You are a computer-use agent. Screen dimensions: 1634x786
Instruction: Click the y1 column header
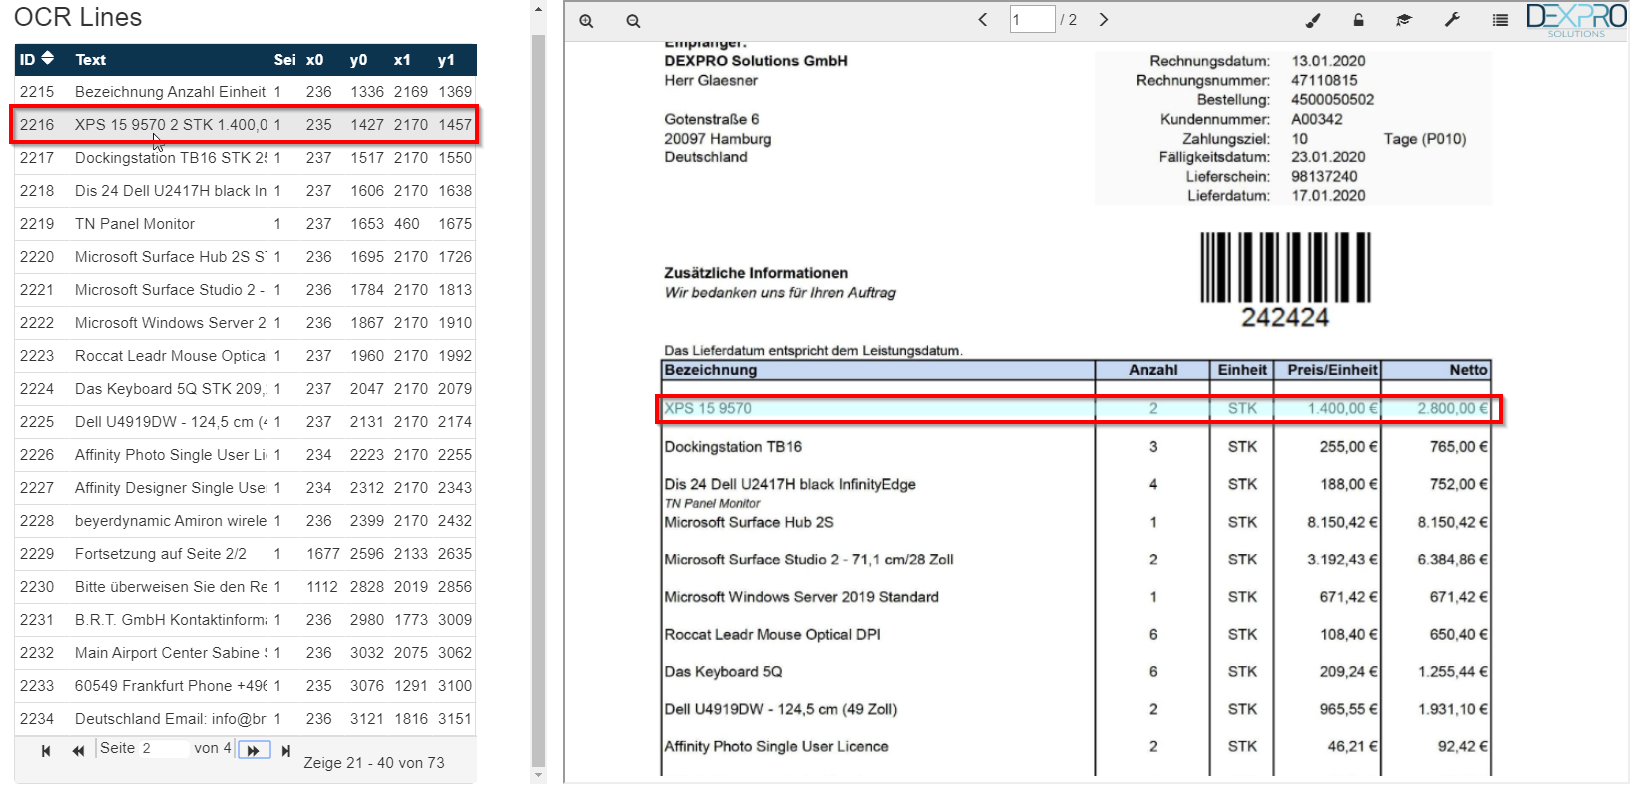pos(446,60)
